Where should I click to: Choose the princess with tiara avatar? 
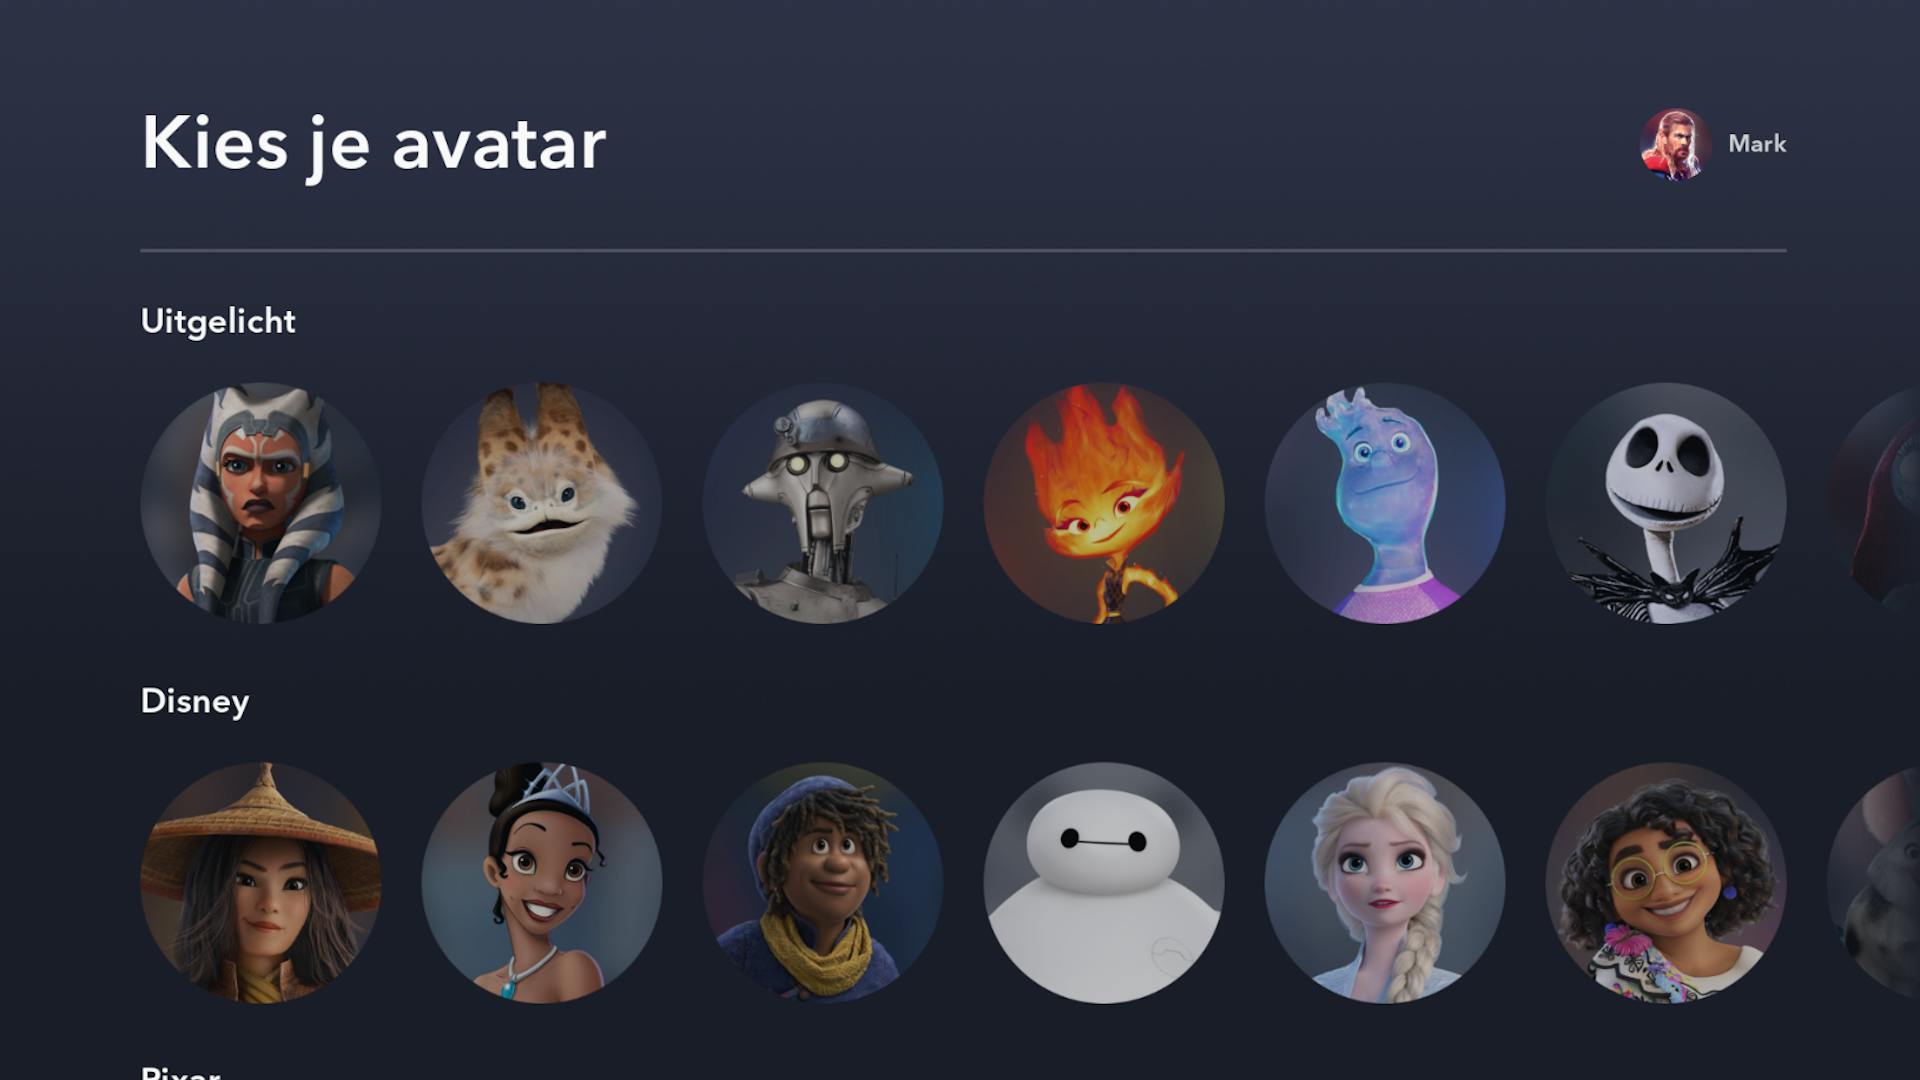pos(542,883)
